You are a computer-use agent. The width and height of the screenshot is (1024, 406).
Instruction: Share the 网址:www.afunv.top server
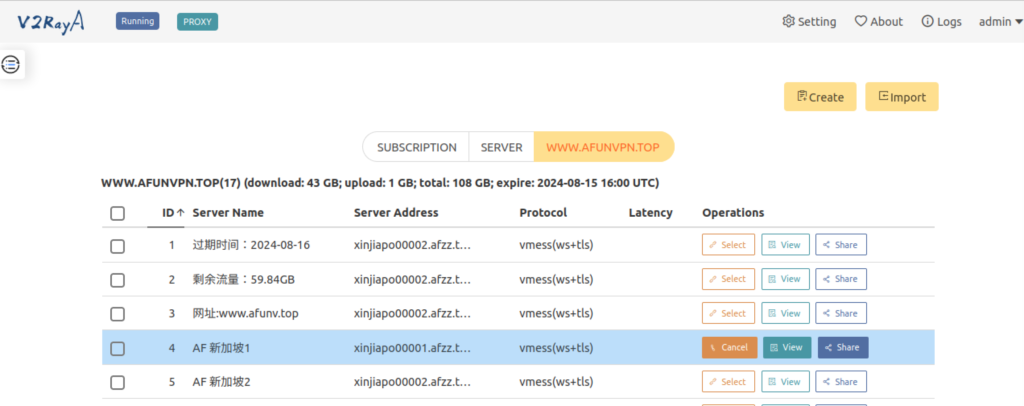(840, 313)
